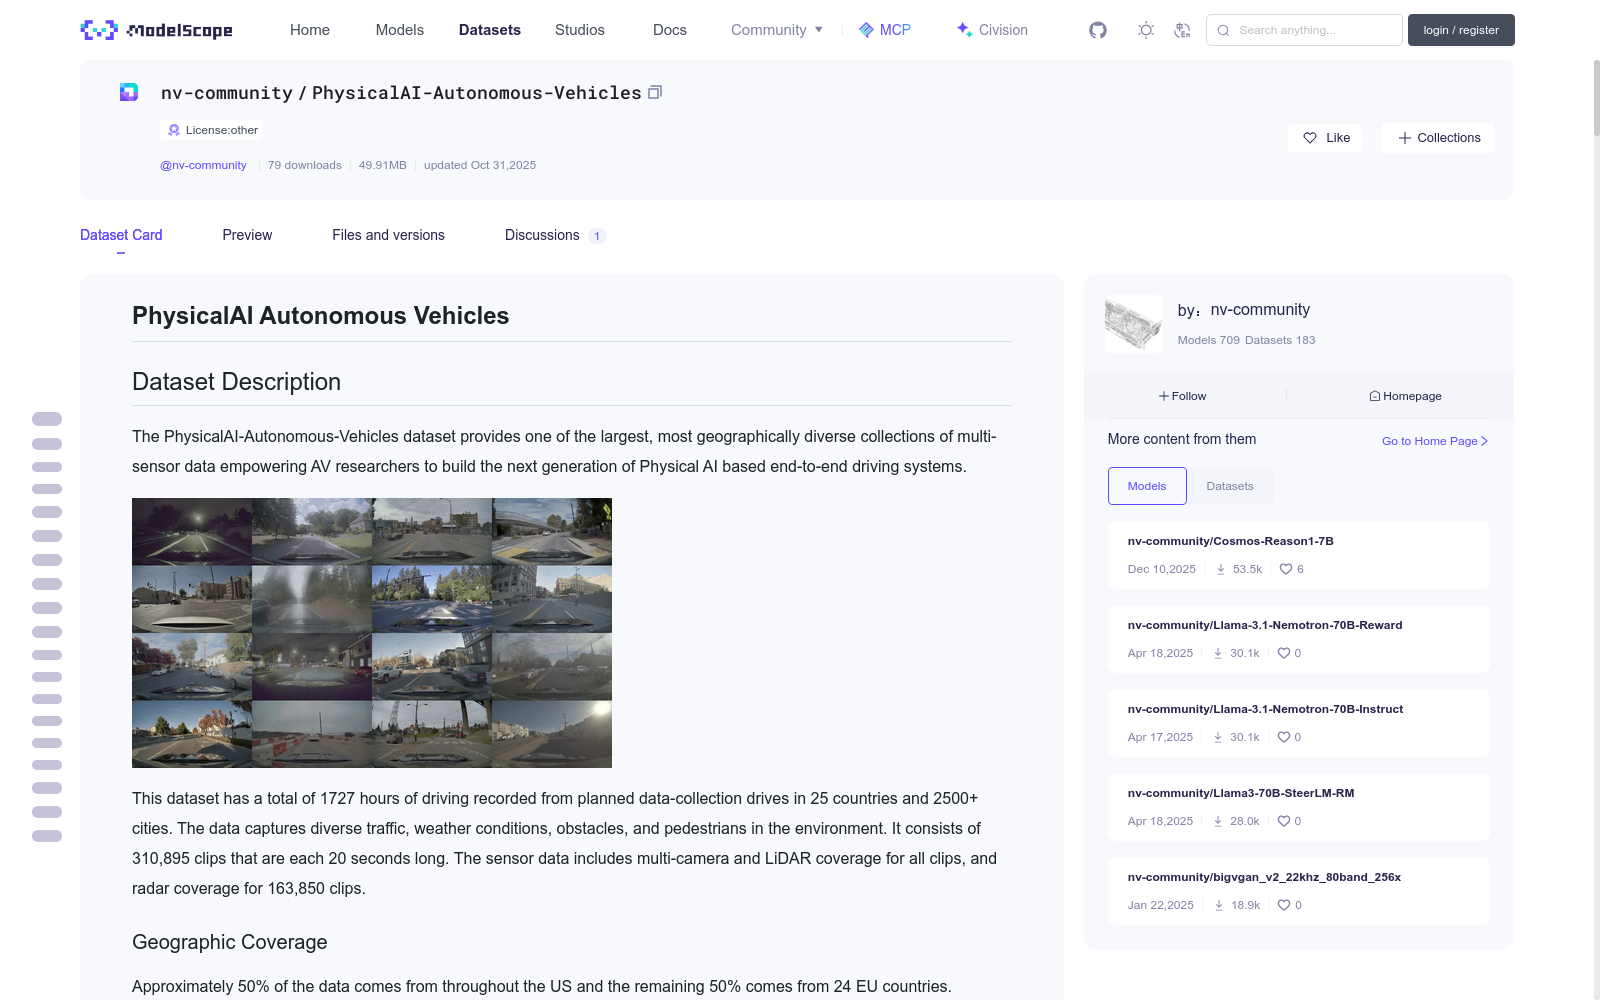Open the Datasets nav item in header
Screen dimensions: 1600x1000
point(490,30)
